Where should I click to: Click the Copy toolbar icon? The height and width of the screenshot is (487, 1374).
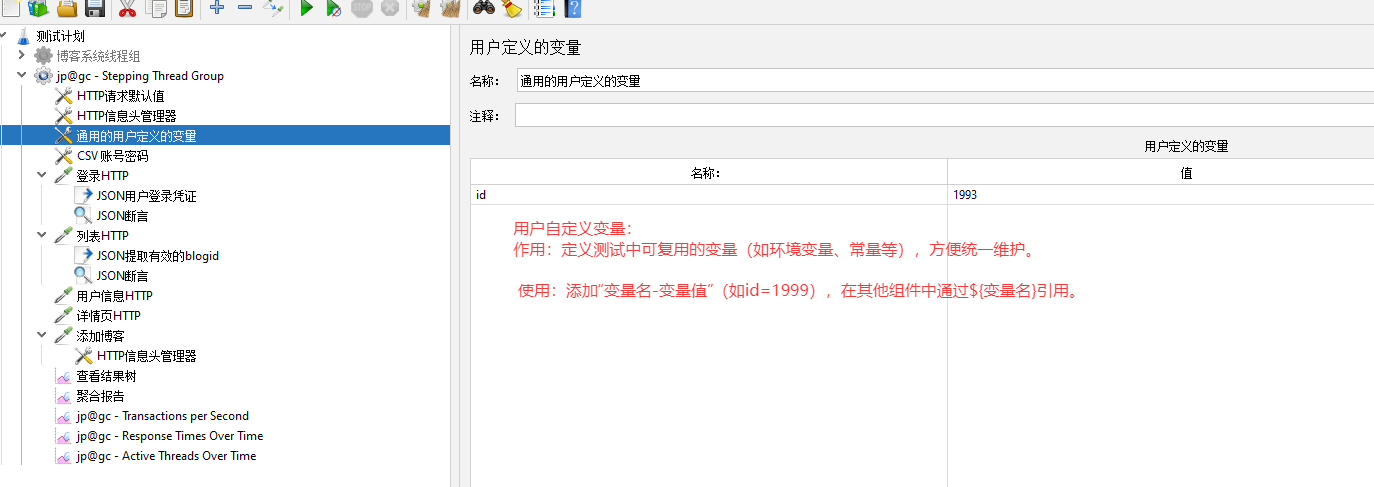pyautogui.click(x=156, y=9)
